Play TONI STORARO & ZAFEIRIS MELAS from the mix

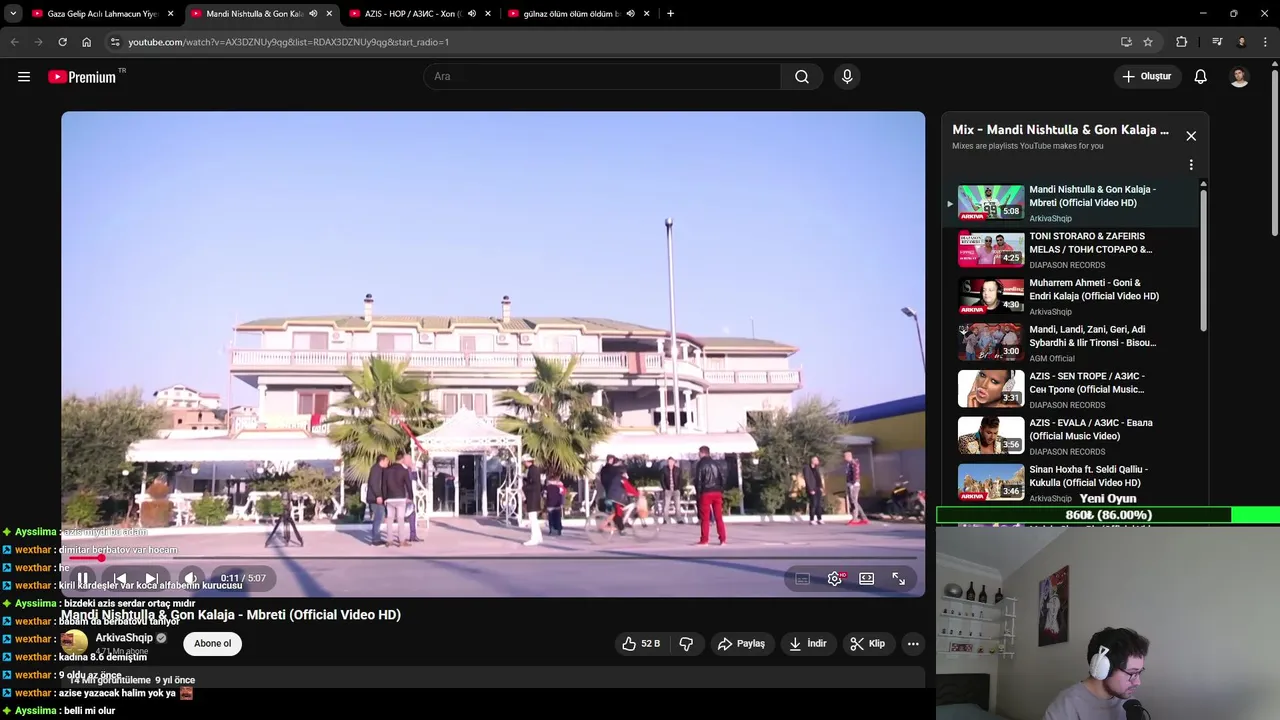(x=1072, y=250)
